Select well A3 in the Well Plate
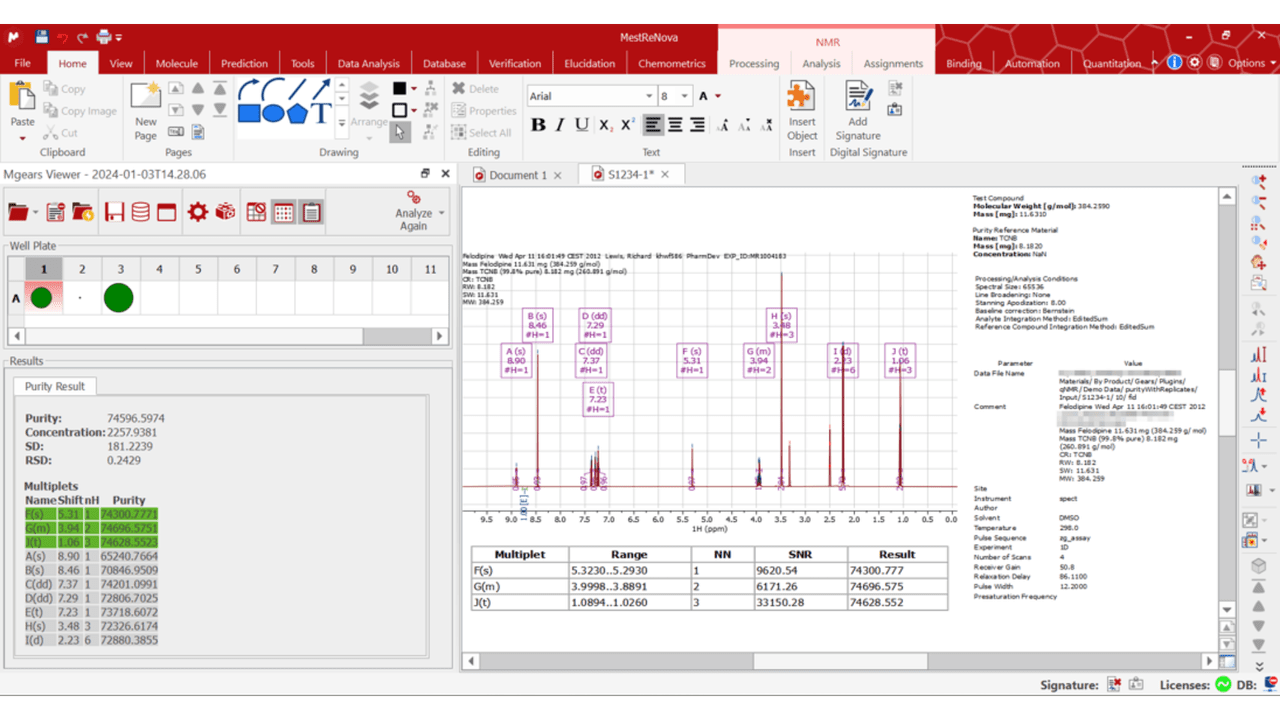The width and height of the screenshot is (1280, 720). 119,297
